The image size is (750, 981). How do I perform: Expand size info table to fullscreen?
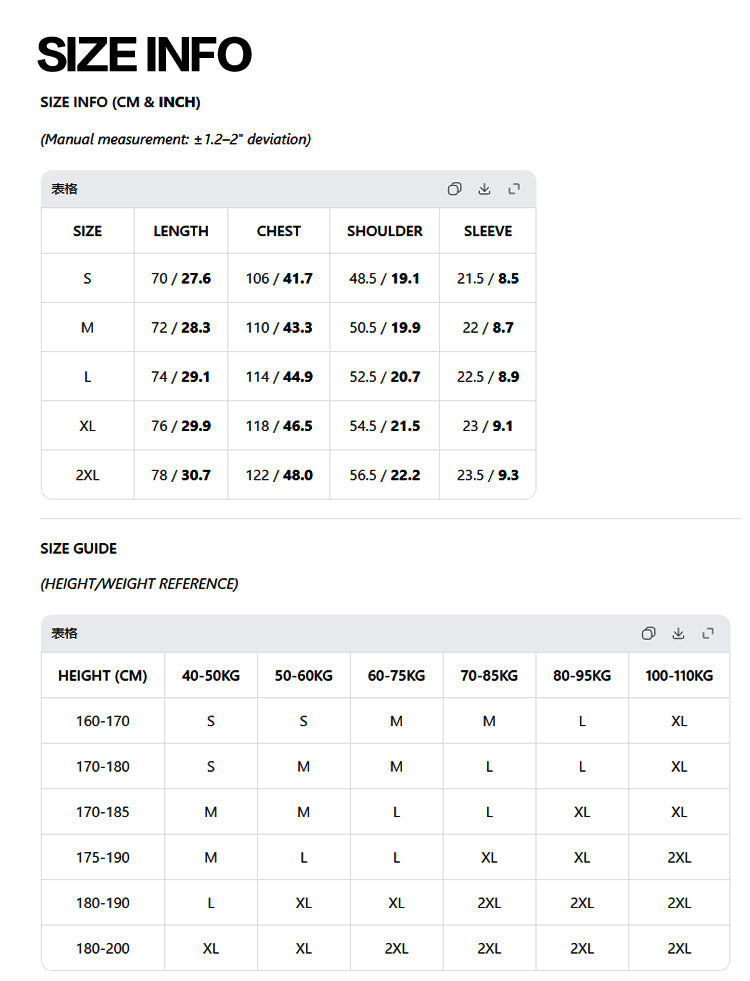514,189
